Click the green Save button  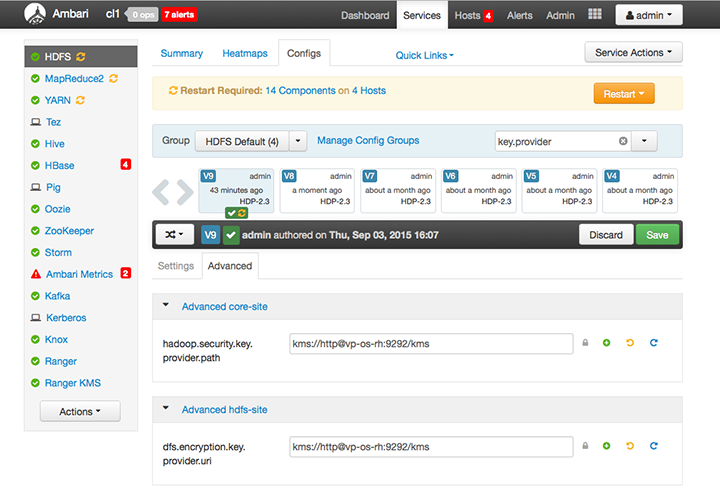[657, 235]
